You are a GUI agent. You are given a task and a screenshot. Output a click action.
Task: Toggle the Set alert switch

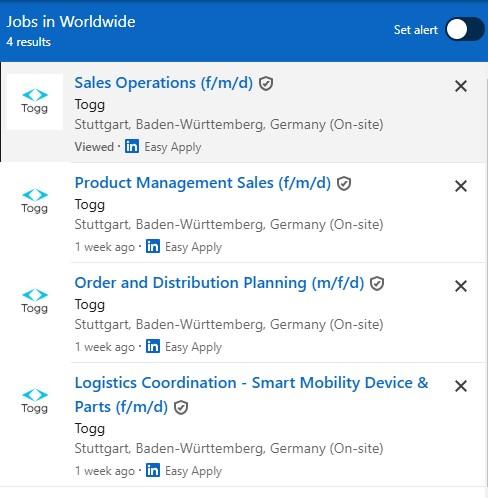coord(465,30)
